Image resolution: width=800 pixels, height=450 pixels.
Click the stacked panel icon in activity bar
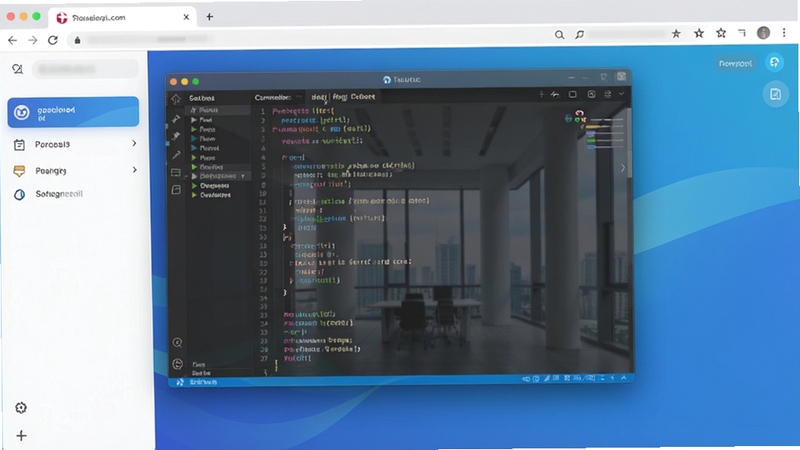[176, 172]
